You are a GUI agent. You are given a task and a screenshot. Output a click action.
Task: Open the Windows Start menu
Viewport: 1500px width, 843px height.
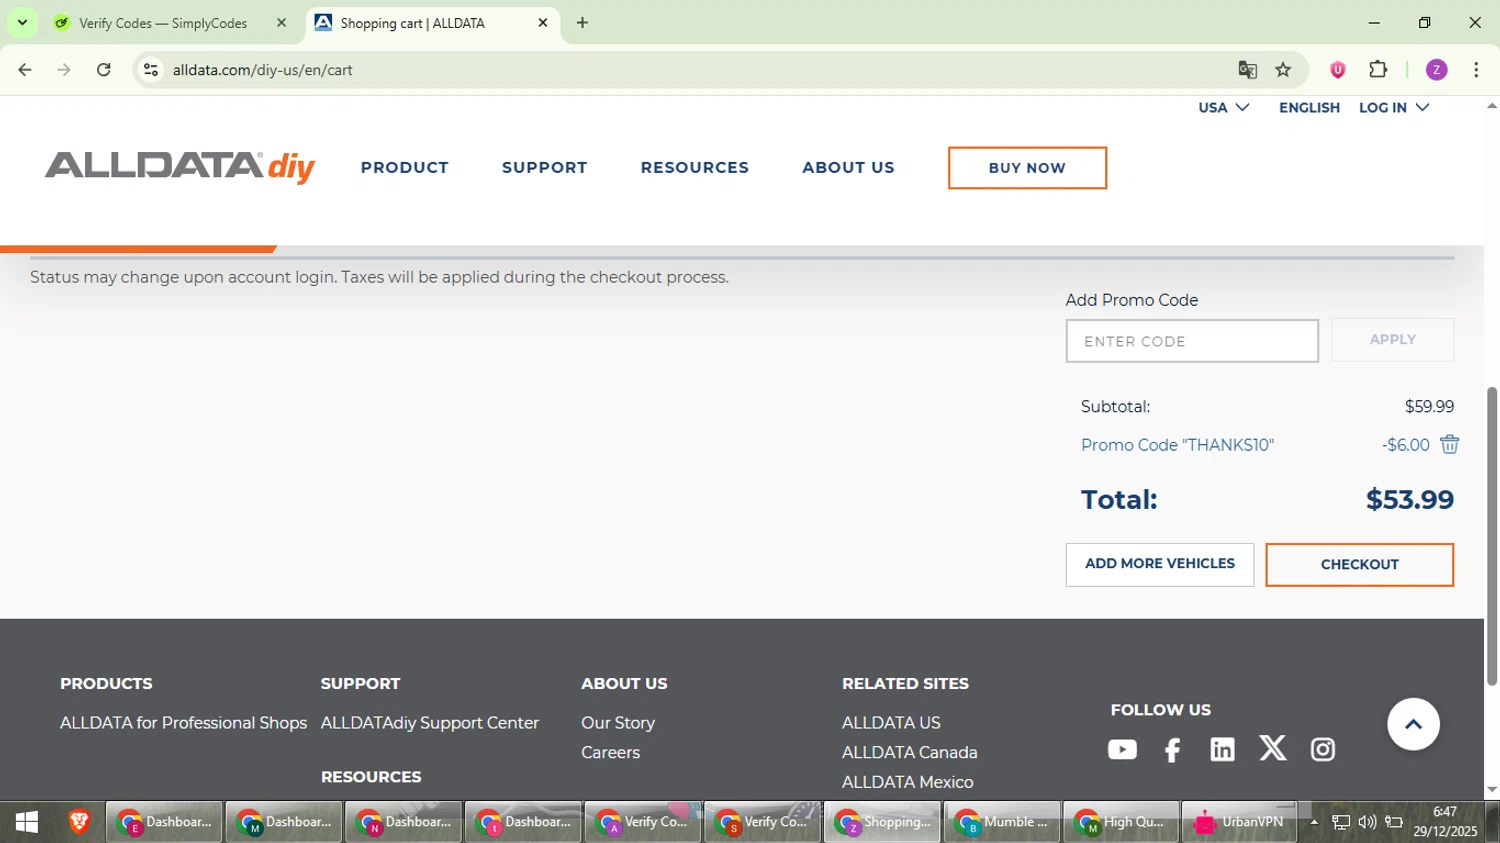pos(27,822)
